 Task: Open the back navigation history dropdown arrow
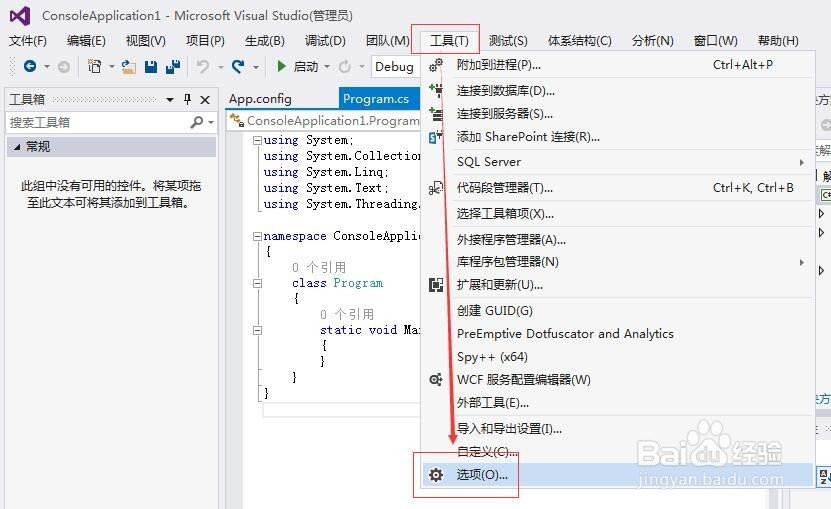tap(47, 67)
